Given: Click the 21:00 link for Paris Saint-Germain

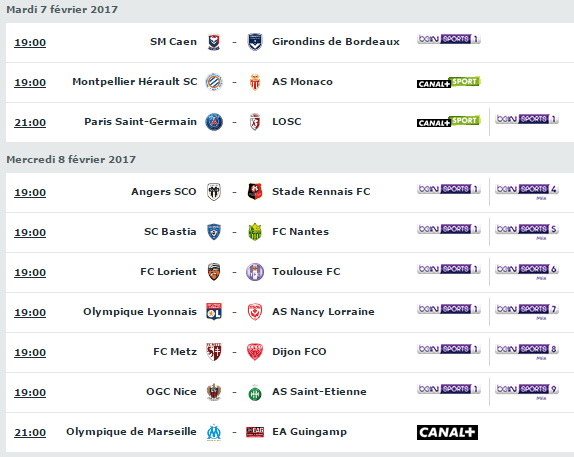Looking at the screenshot, I should coord(30,123).
